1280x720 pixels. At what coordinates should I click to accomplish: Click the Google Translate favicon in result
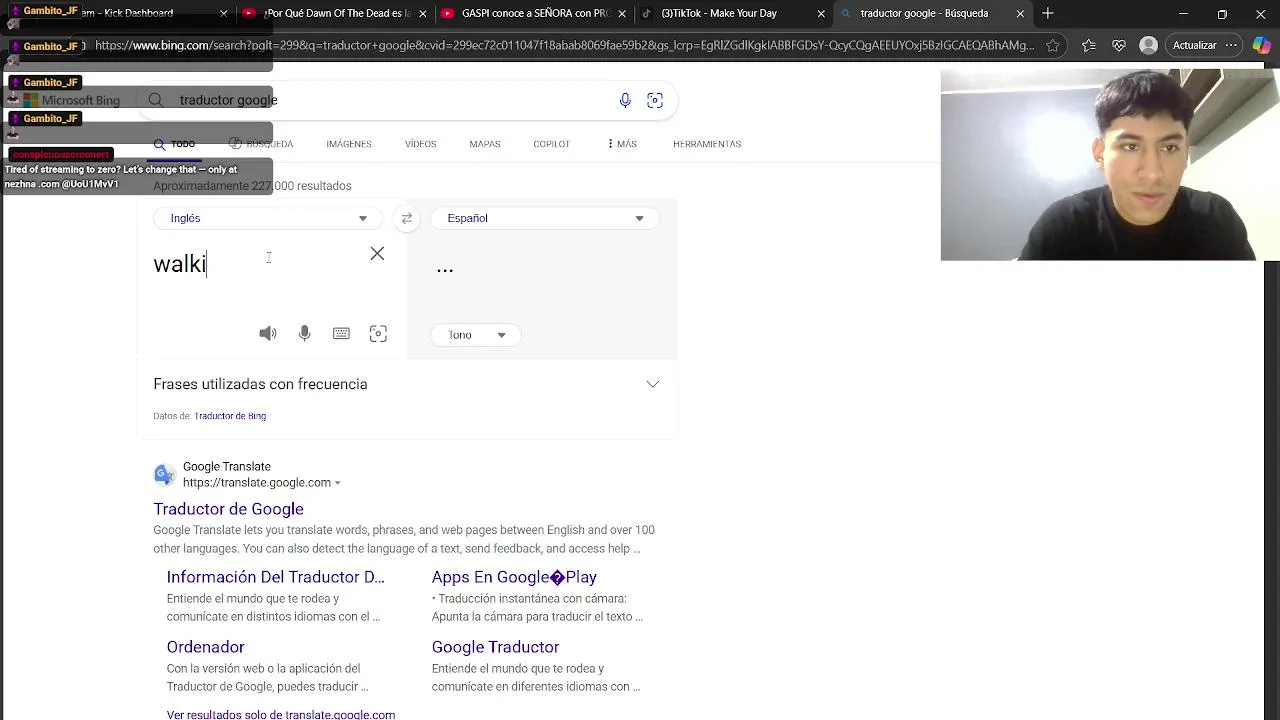point(164,474)
